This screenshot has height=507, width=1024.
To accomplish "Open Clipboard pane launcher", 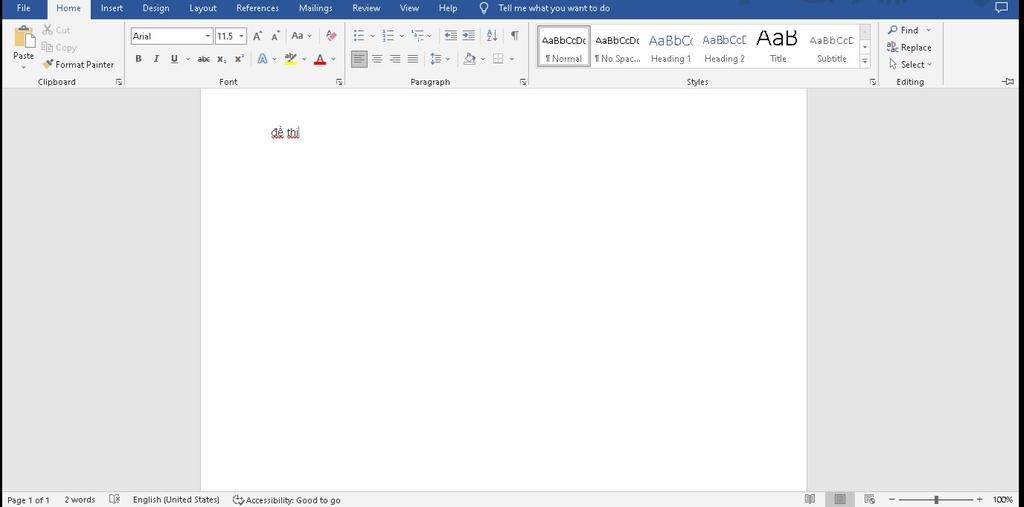I will pyautogui.click(x=119, y=82).
